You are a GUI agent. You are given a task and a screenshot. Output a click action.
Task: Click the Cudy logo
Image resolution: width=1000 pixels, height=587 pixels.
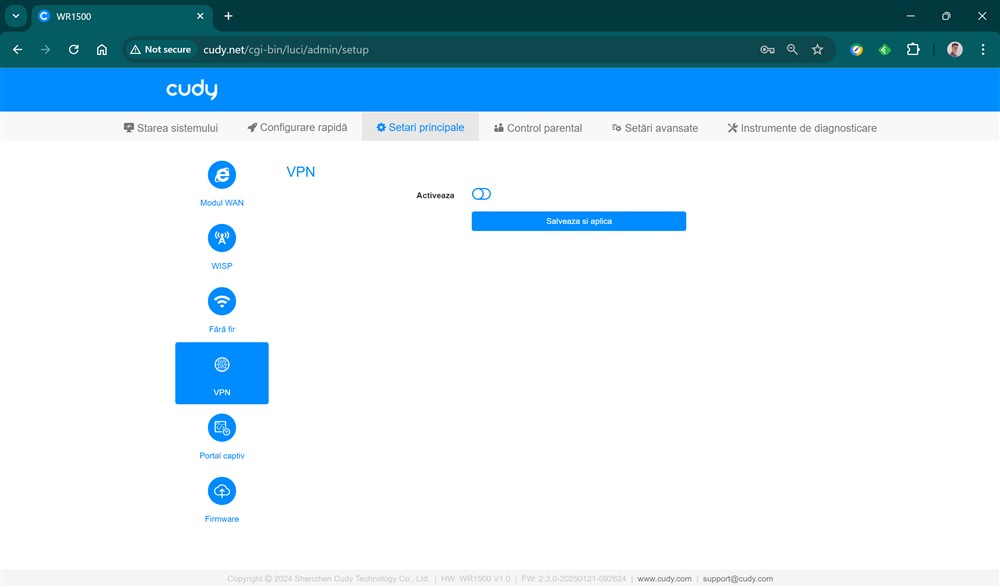tap(192, 90)
